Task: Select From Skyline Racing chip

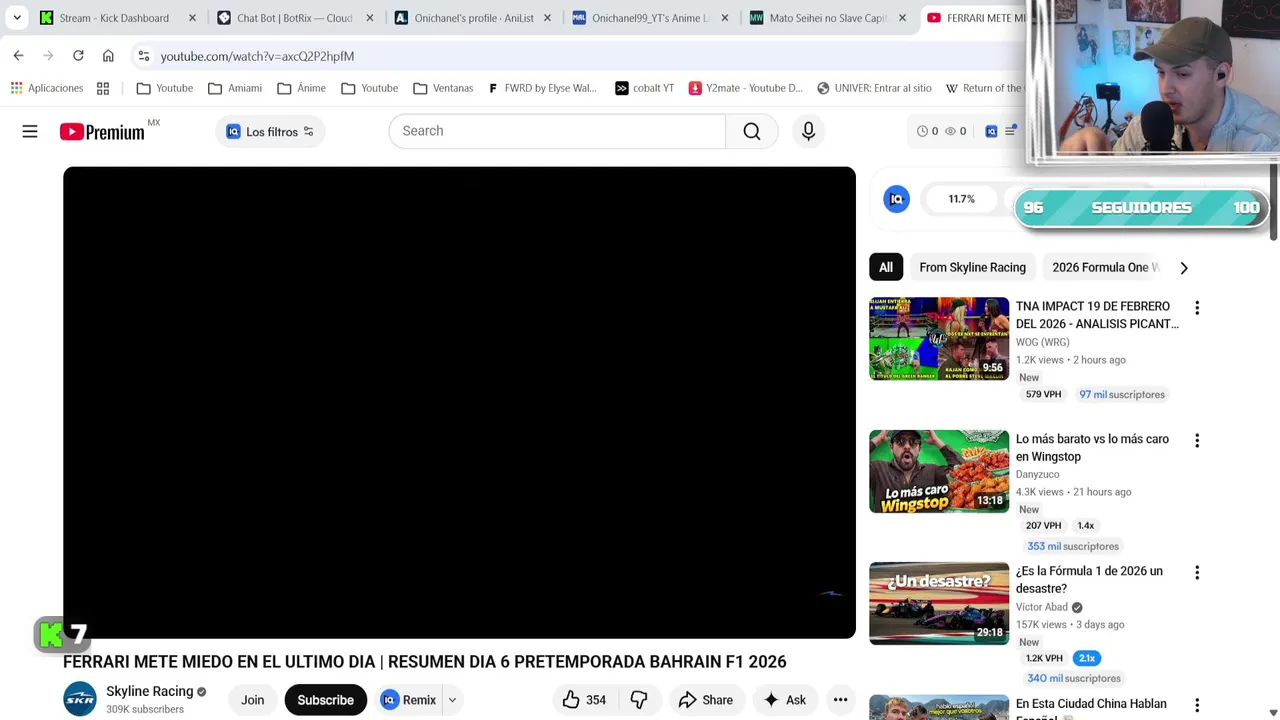Action: [972, 267]
